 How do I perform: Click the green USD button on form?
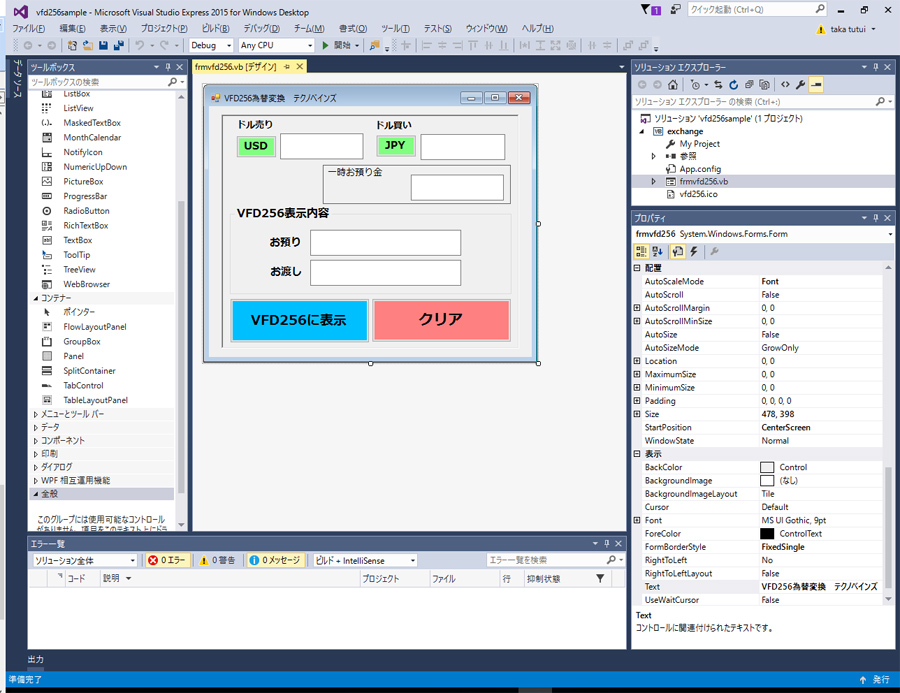click(256, 146)
